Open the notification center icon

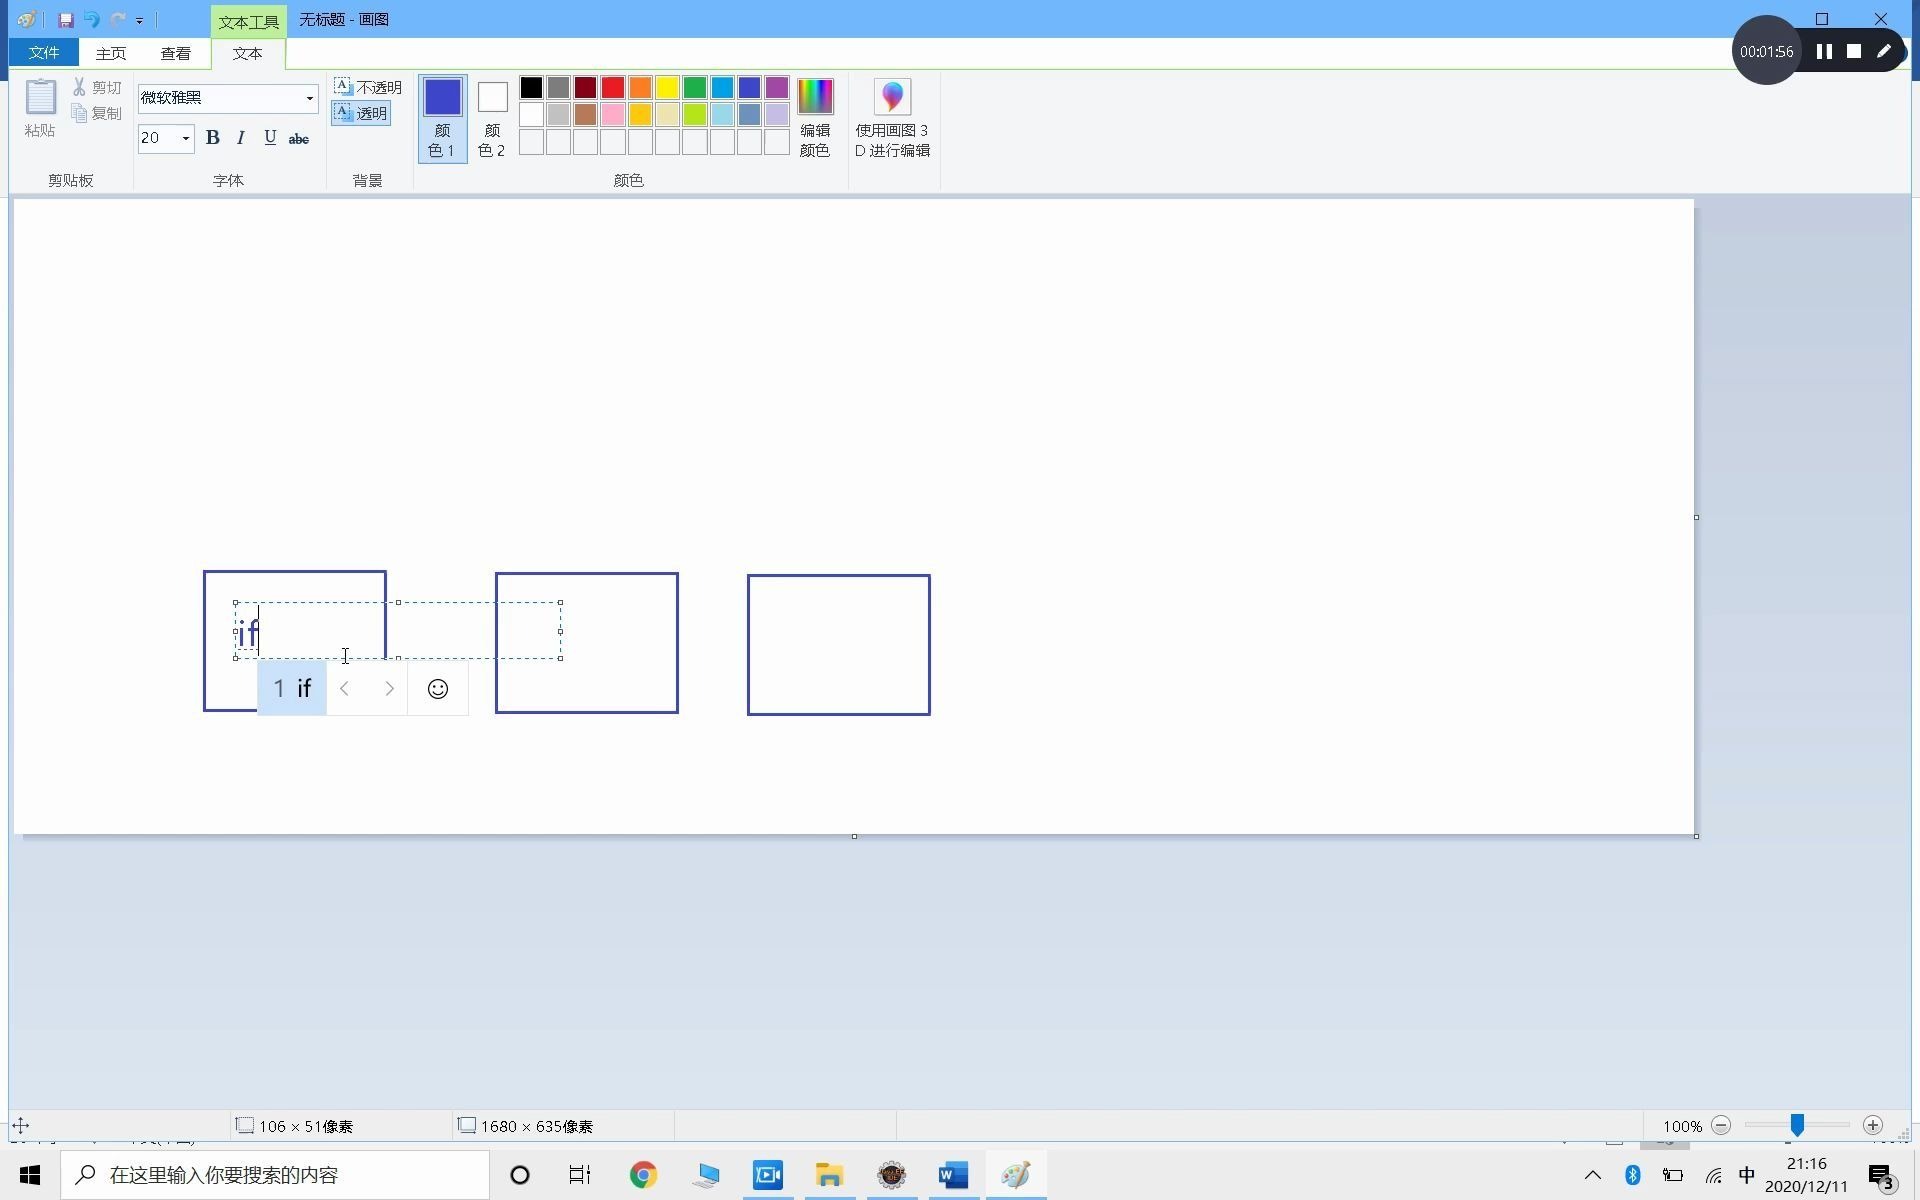pos(1881,1176)
